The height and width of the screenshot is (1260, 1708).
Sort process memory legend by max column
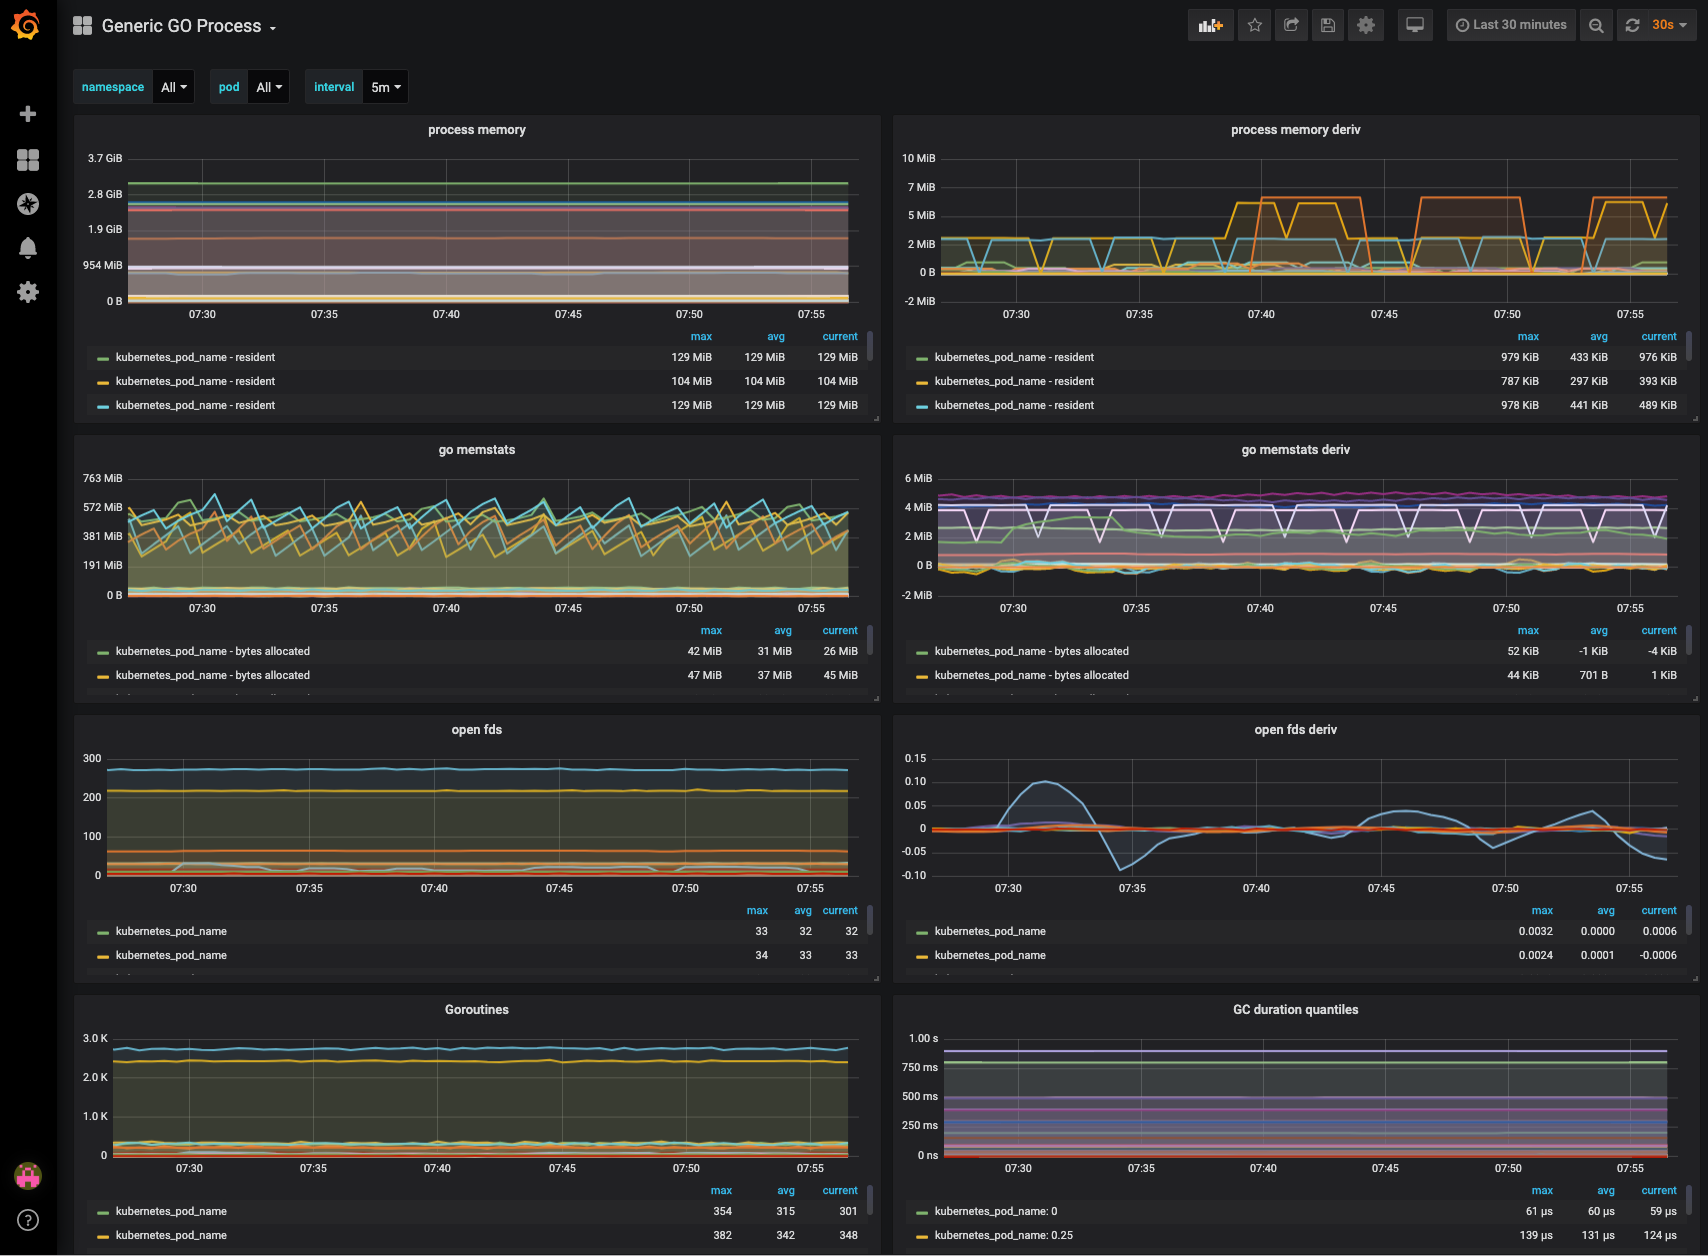701,337
